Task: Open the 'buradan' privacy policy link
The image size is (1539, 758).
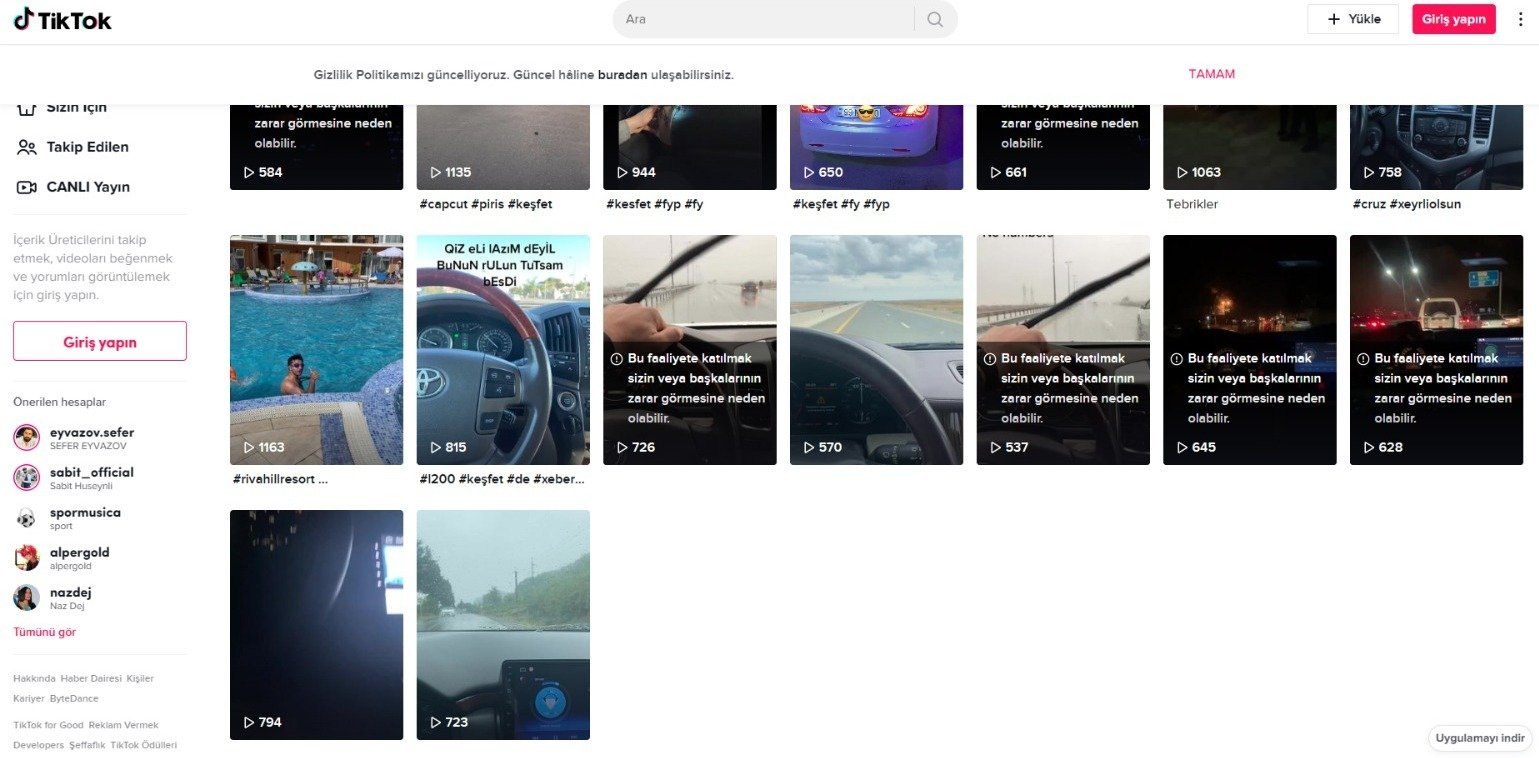Action: coord(623,75)
